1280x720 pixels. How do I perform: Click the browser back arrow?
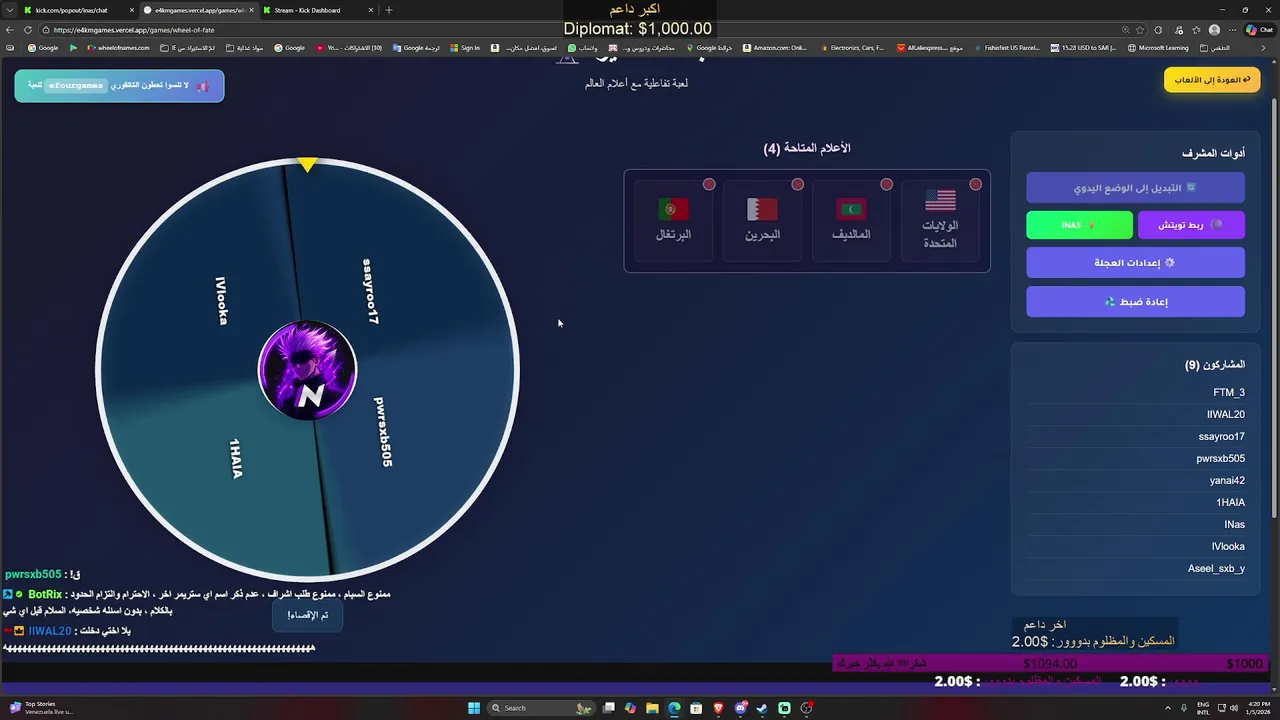tap(10, 30)
